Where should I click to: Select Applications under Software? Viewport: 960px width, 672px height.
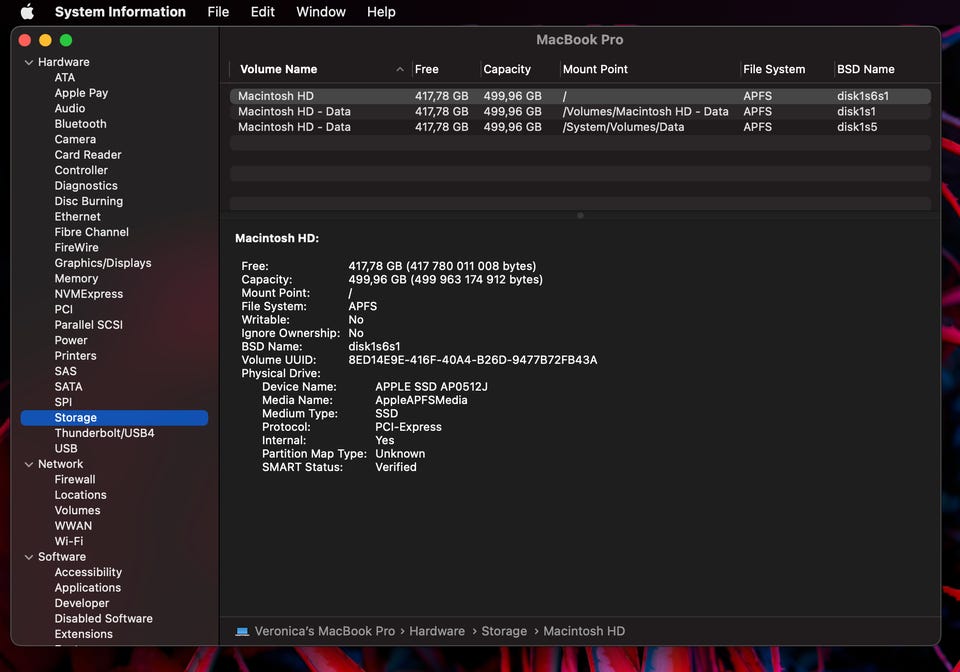coord(88,588)
